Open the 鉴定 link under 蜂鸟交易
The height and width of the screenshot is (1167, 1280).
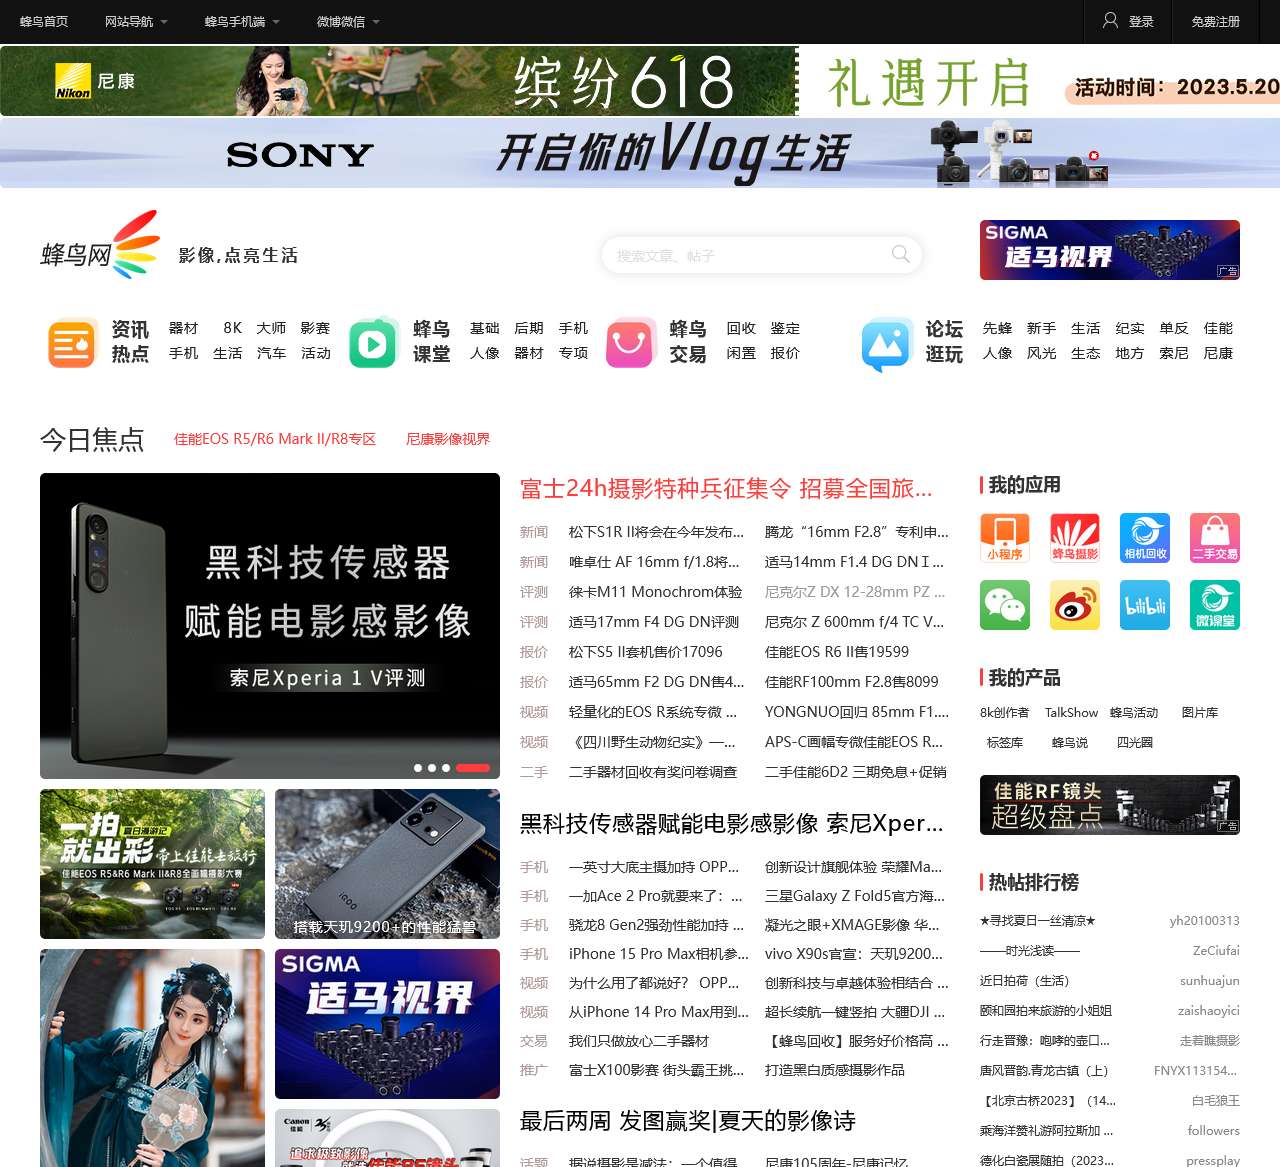click(x=785, y=328)
